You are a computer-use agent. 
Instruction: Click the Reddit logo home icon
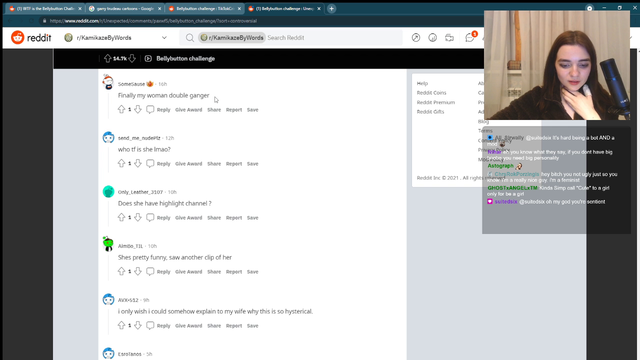click(x=18, y=38)
